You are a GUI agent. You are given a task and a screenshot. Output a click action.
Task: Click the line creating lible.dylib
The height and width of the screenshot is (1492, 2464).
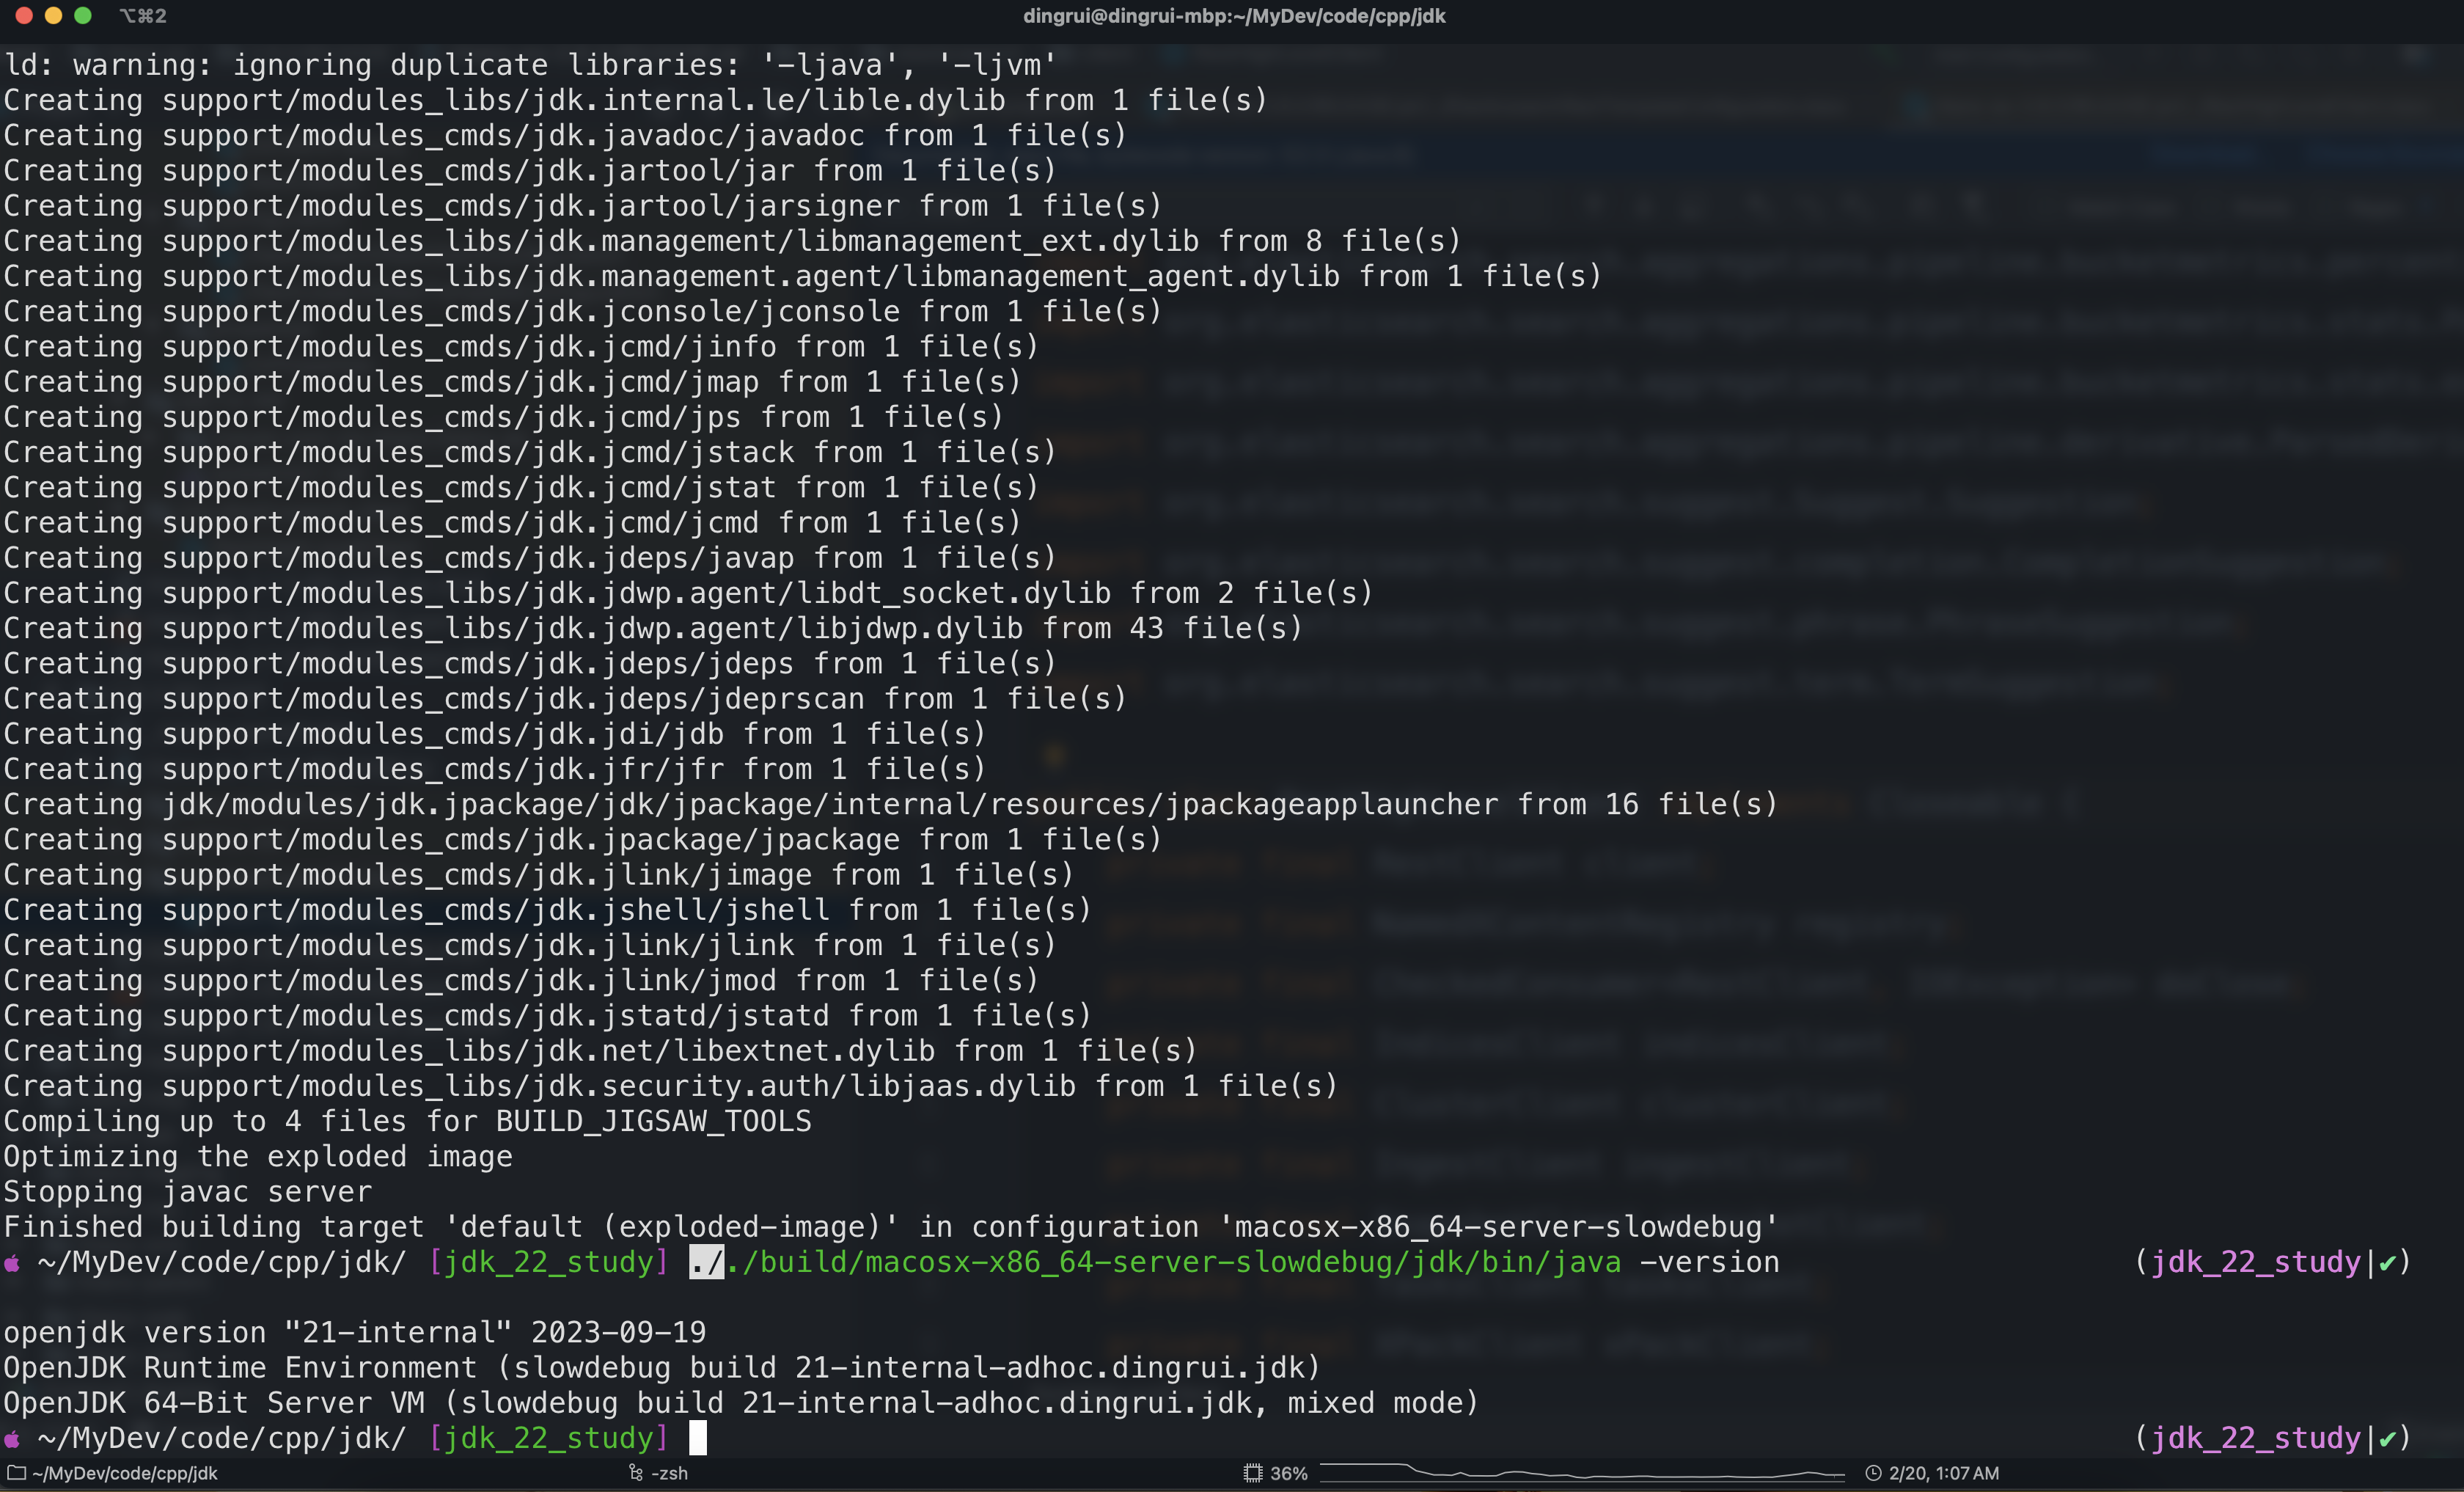[636, 100]
